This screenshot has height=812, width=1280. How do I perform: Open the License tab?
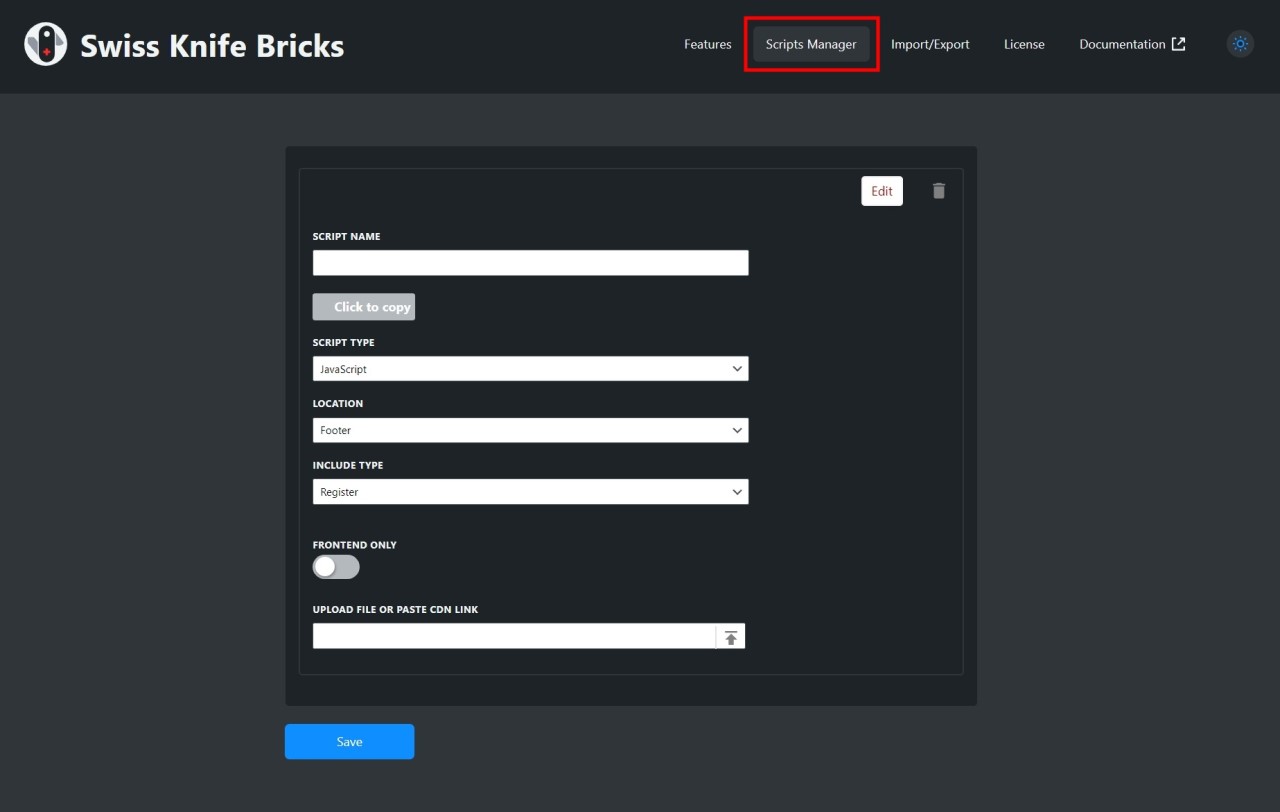pyautogui.click(x=1024, y=44)
